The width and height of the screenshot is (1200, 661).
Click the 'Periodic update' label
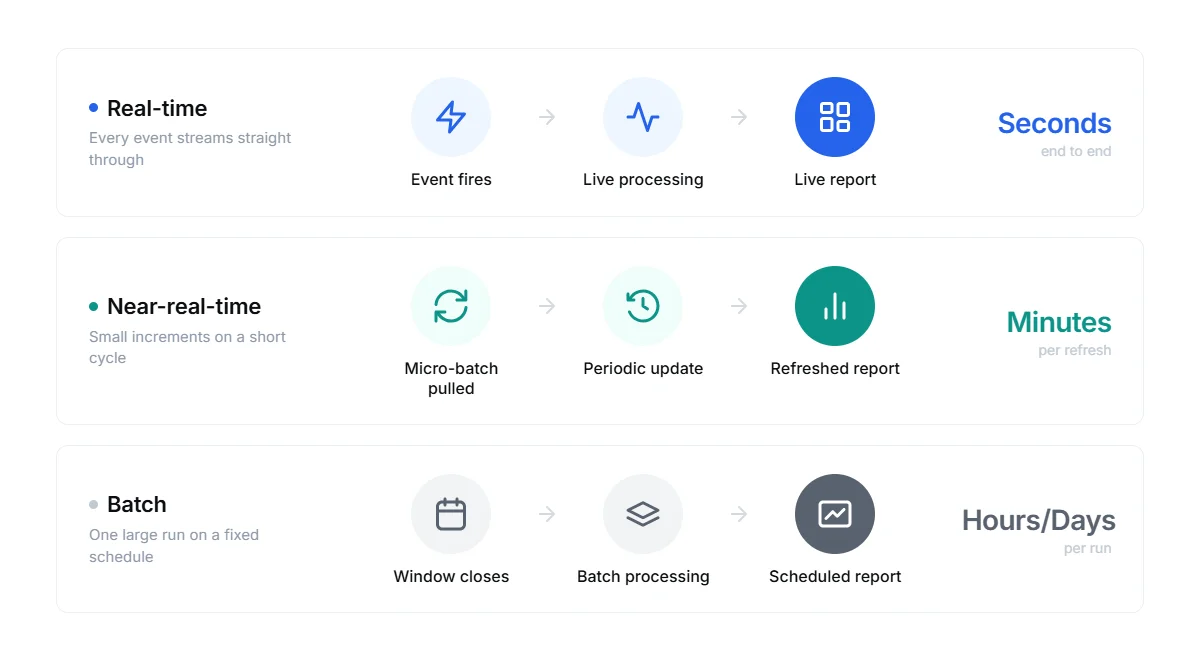click(x=643, y=369)
